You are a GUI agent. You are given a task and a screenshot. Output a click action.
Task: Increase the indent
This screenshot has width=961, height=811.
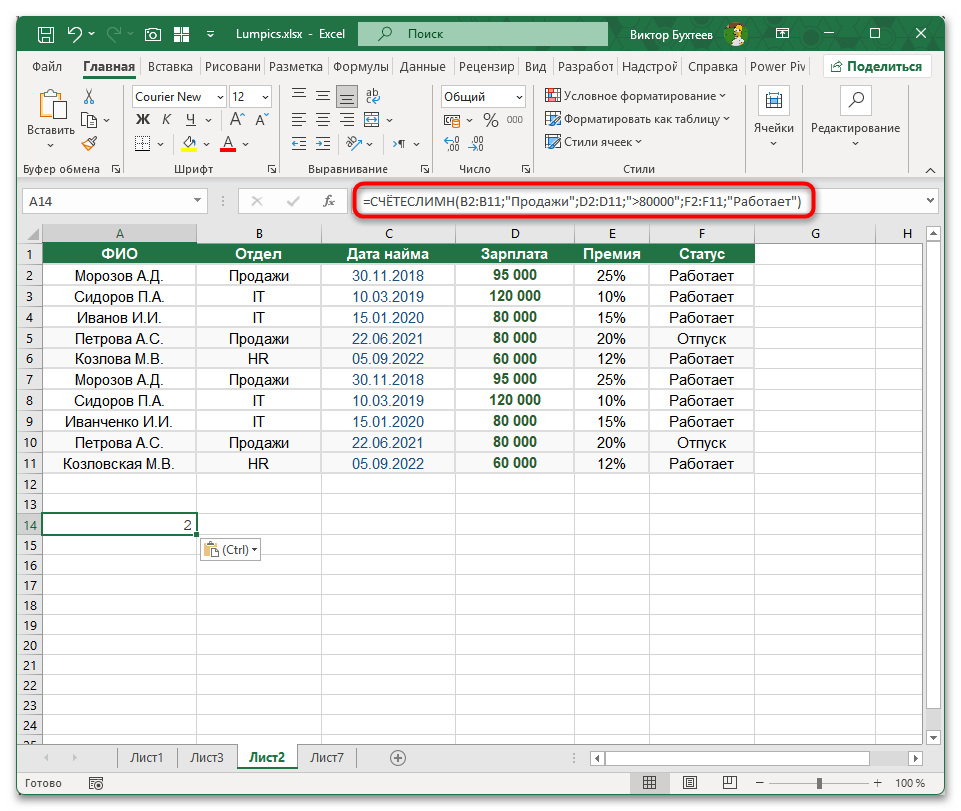coord(323,144)
